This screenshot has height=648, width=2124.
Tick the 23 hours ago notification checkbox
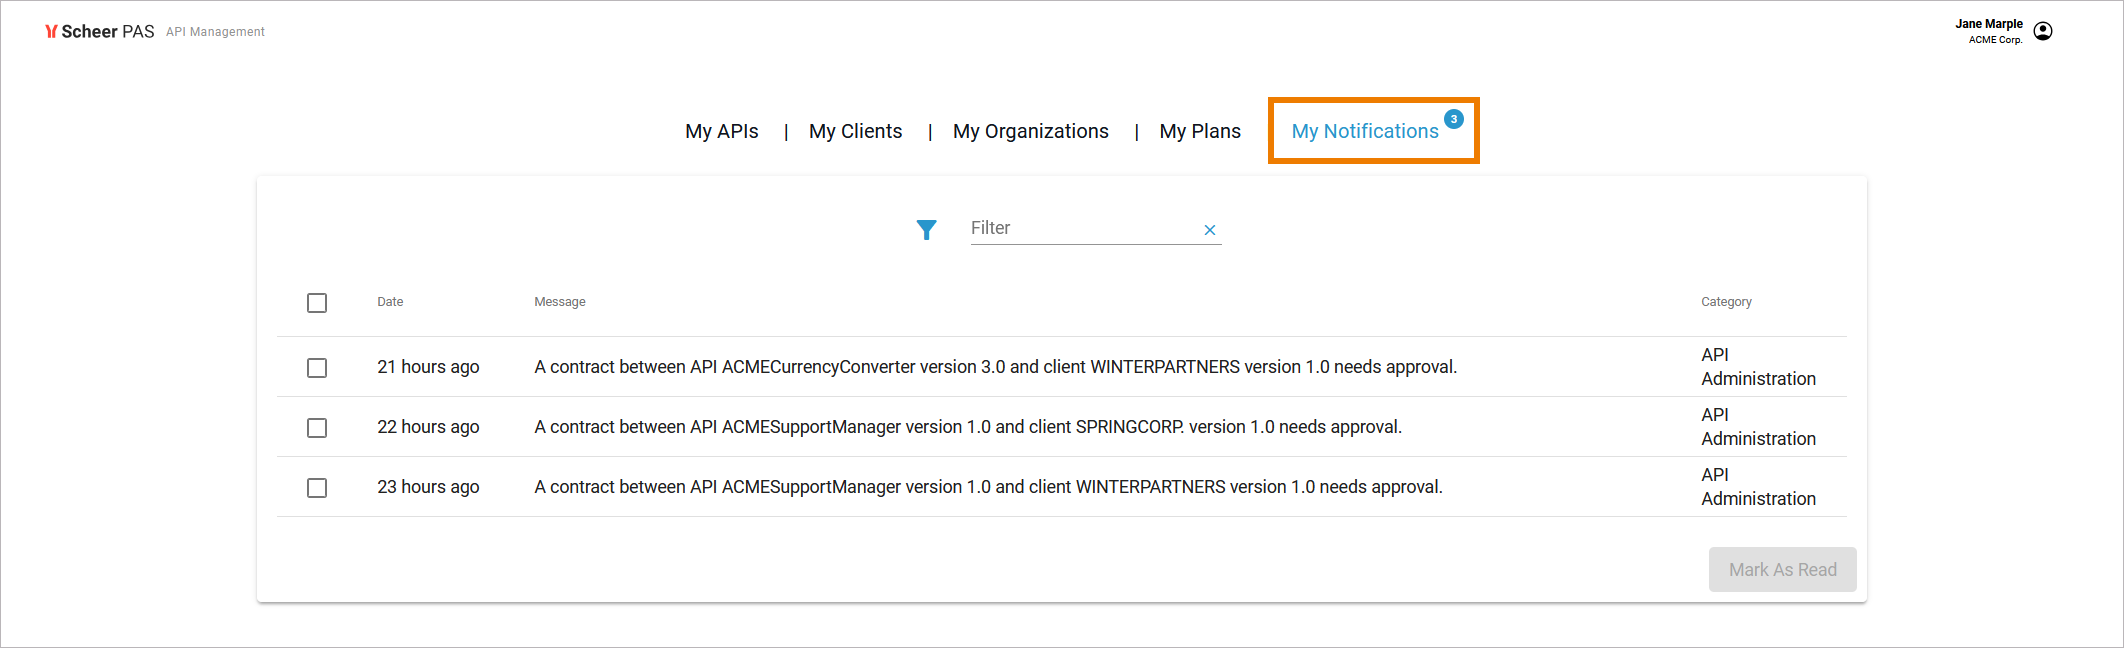pos(317,488)
